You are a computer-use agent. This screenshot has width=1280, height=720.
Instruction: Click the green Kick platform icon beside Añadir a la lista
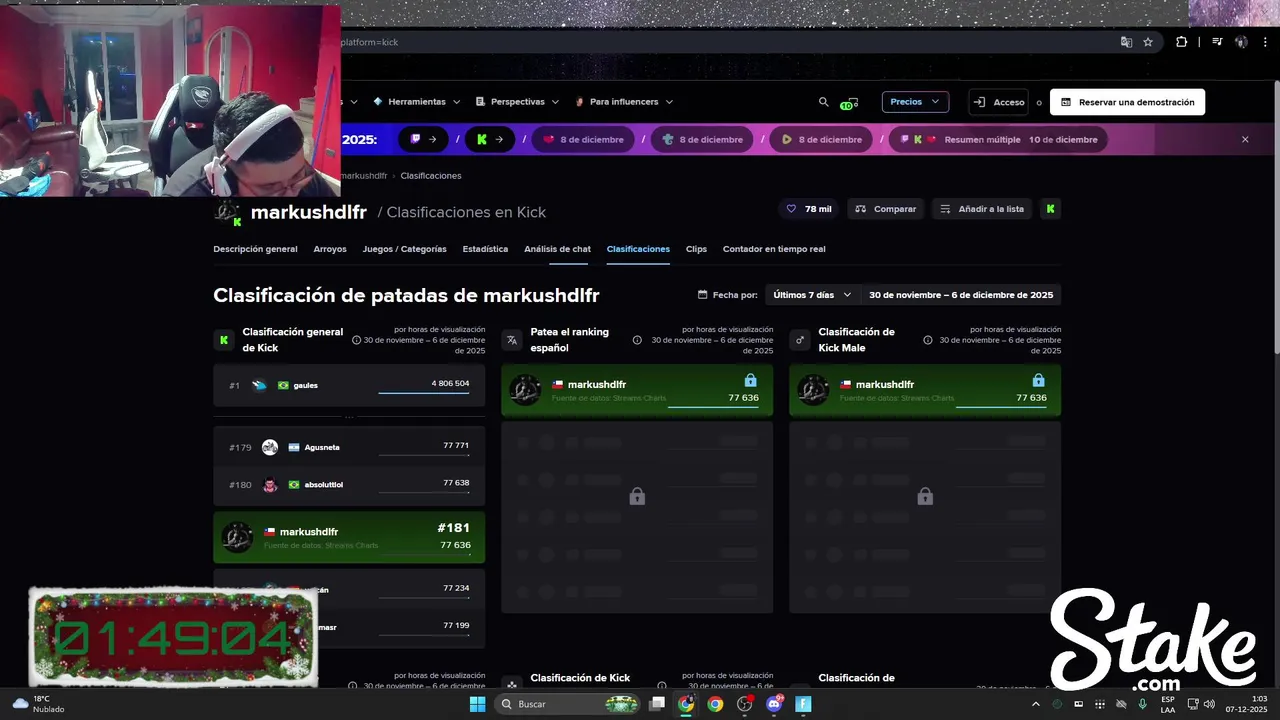[1050, 209]
